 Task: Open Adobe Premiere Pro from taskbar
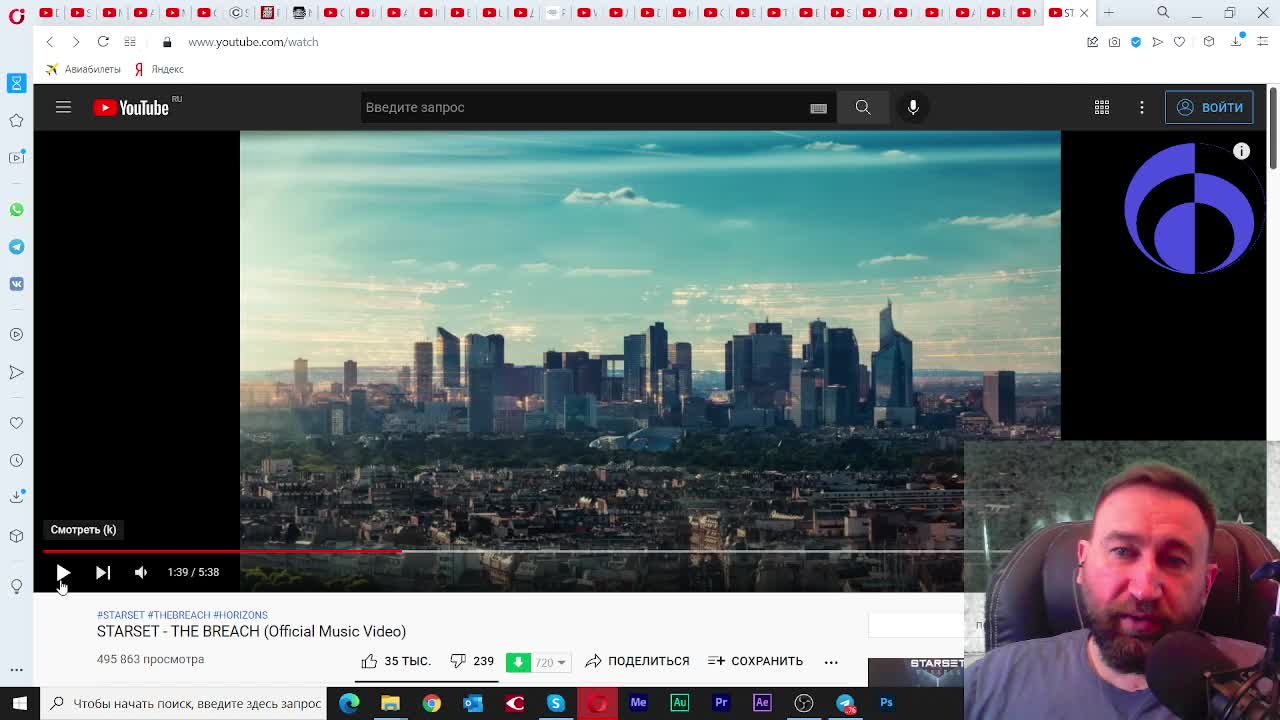[720, 703]
